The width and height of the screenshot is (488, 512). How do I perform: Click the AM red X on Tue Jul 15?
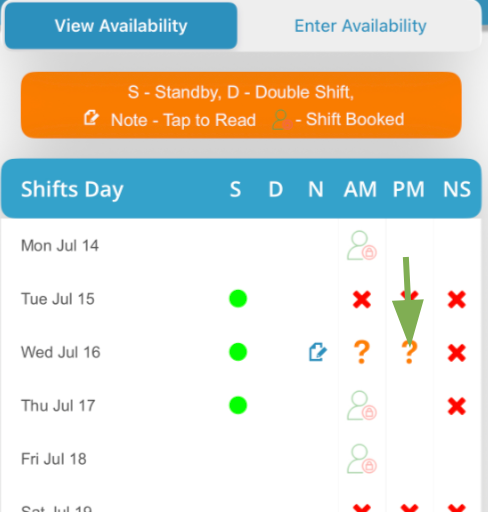[362, 299]
